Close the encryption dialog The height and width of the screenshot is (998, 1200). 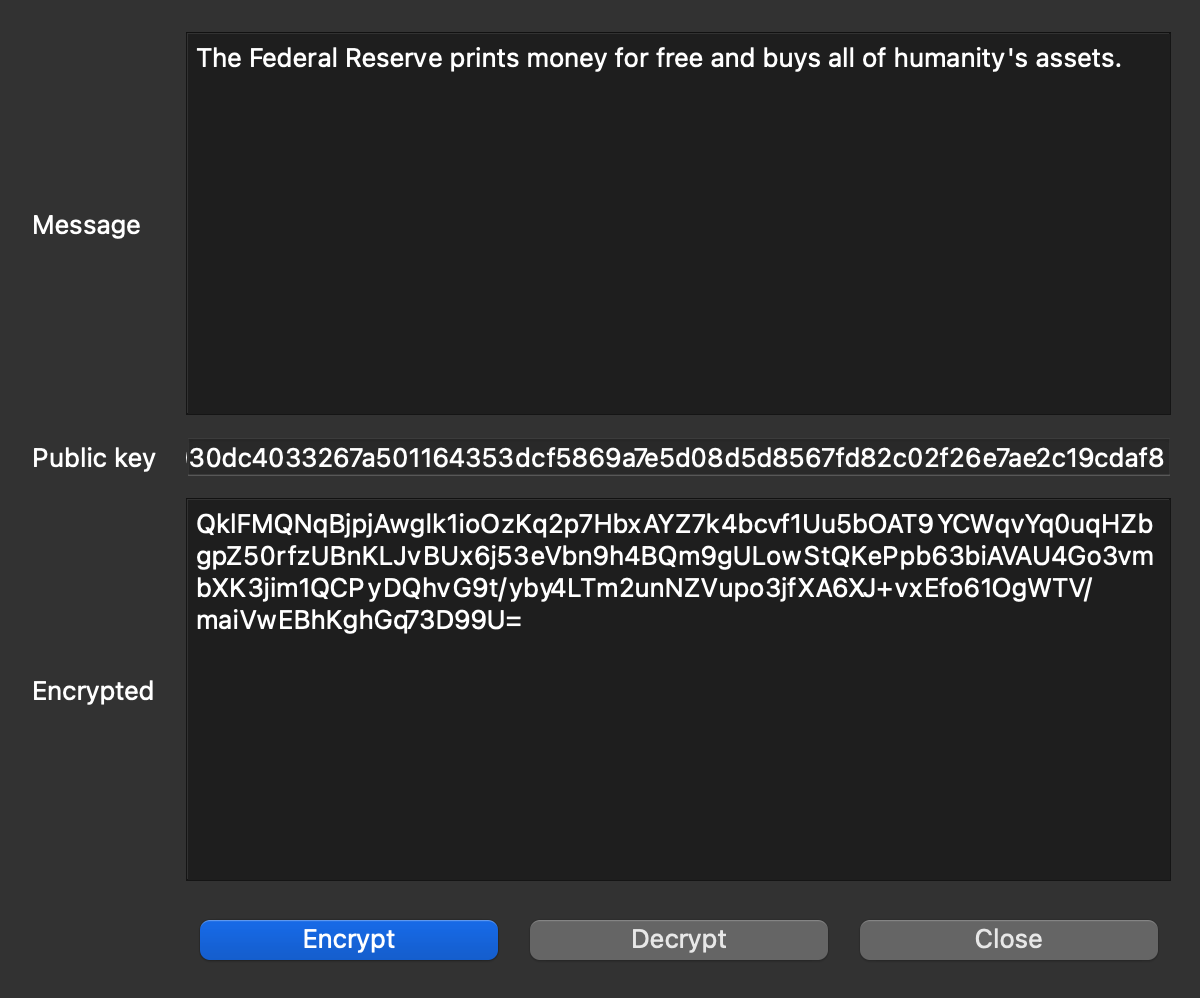[x=1009, y=940]
